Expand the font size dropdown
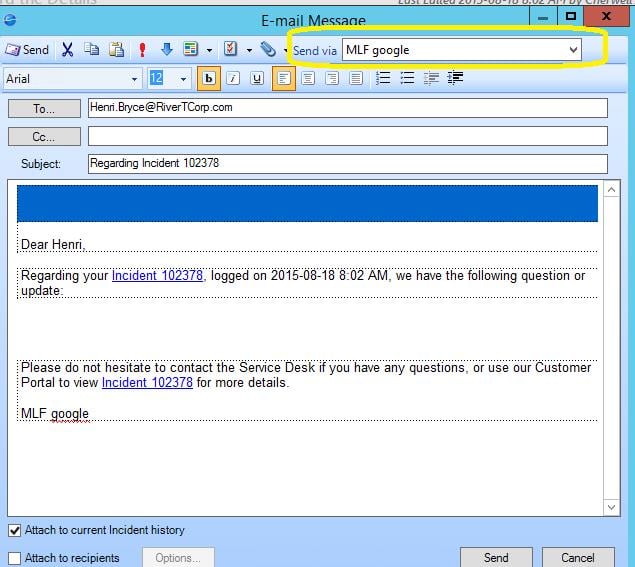 (183, 79)
